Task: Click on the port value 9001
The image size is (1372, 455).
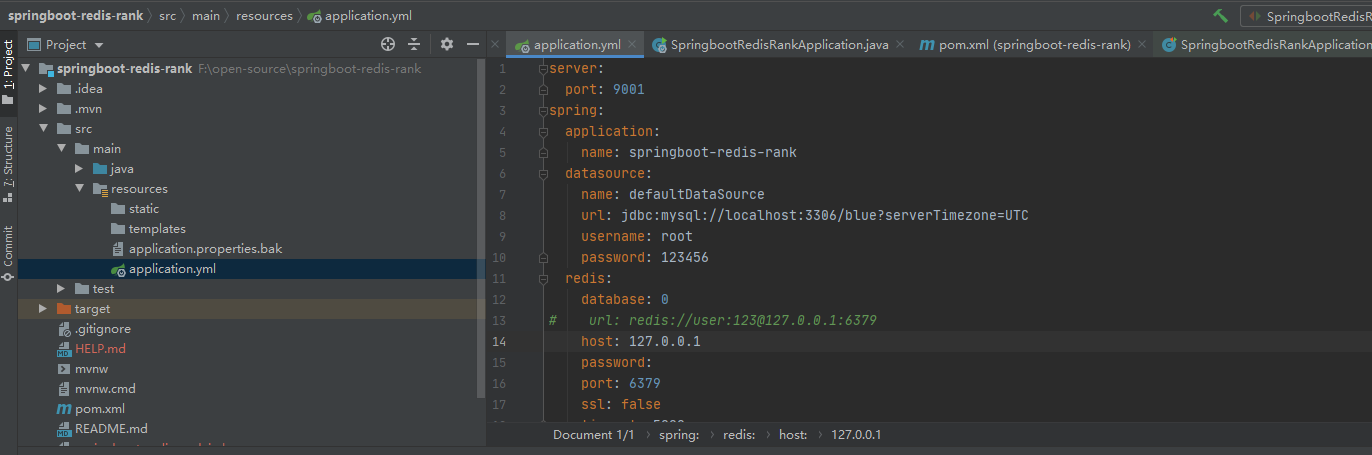Action: [x=628, y=90]
